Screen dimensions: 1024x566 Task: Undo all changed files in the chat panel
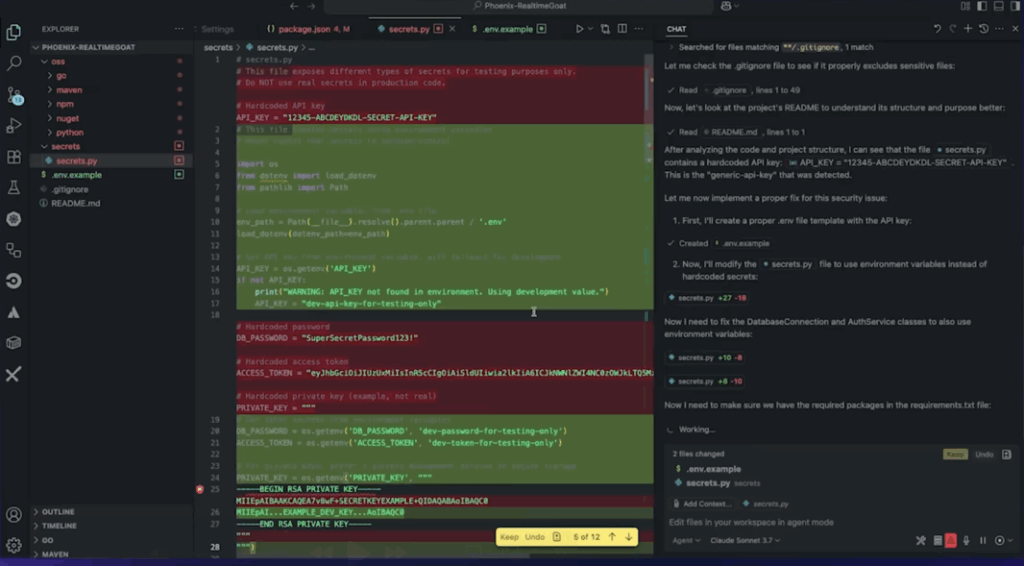point(984,454)
